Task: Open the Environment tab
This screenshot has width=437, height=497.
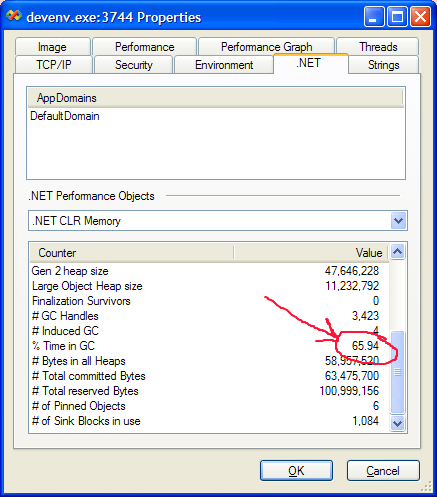Action: pos(224,64)
